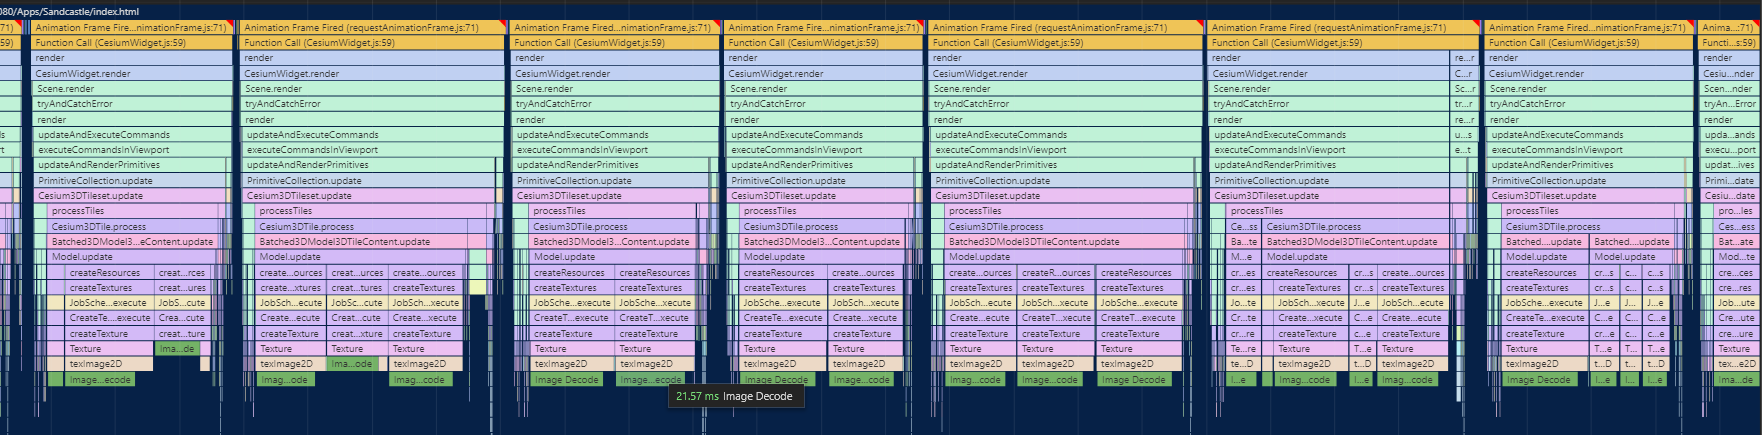Select the 'Cre...ute' flame bar

coord(1735,318)
